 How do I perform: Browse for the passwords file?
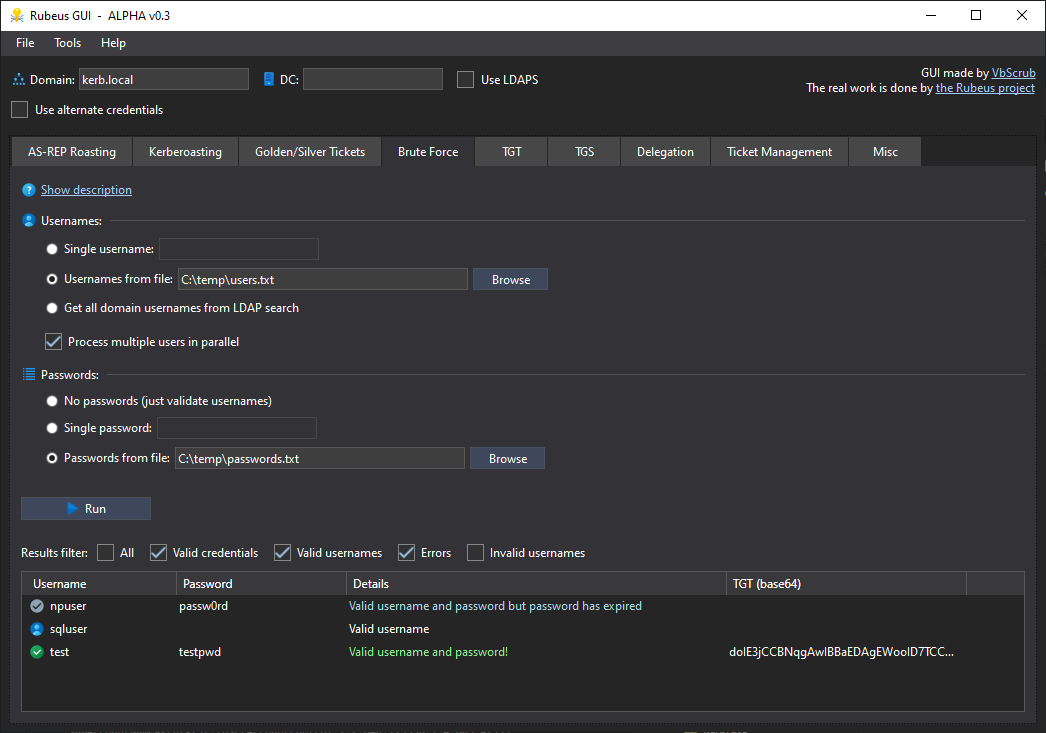pyautogui.click(x=508, y=458)
